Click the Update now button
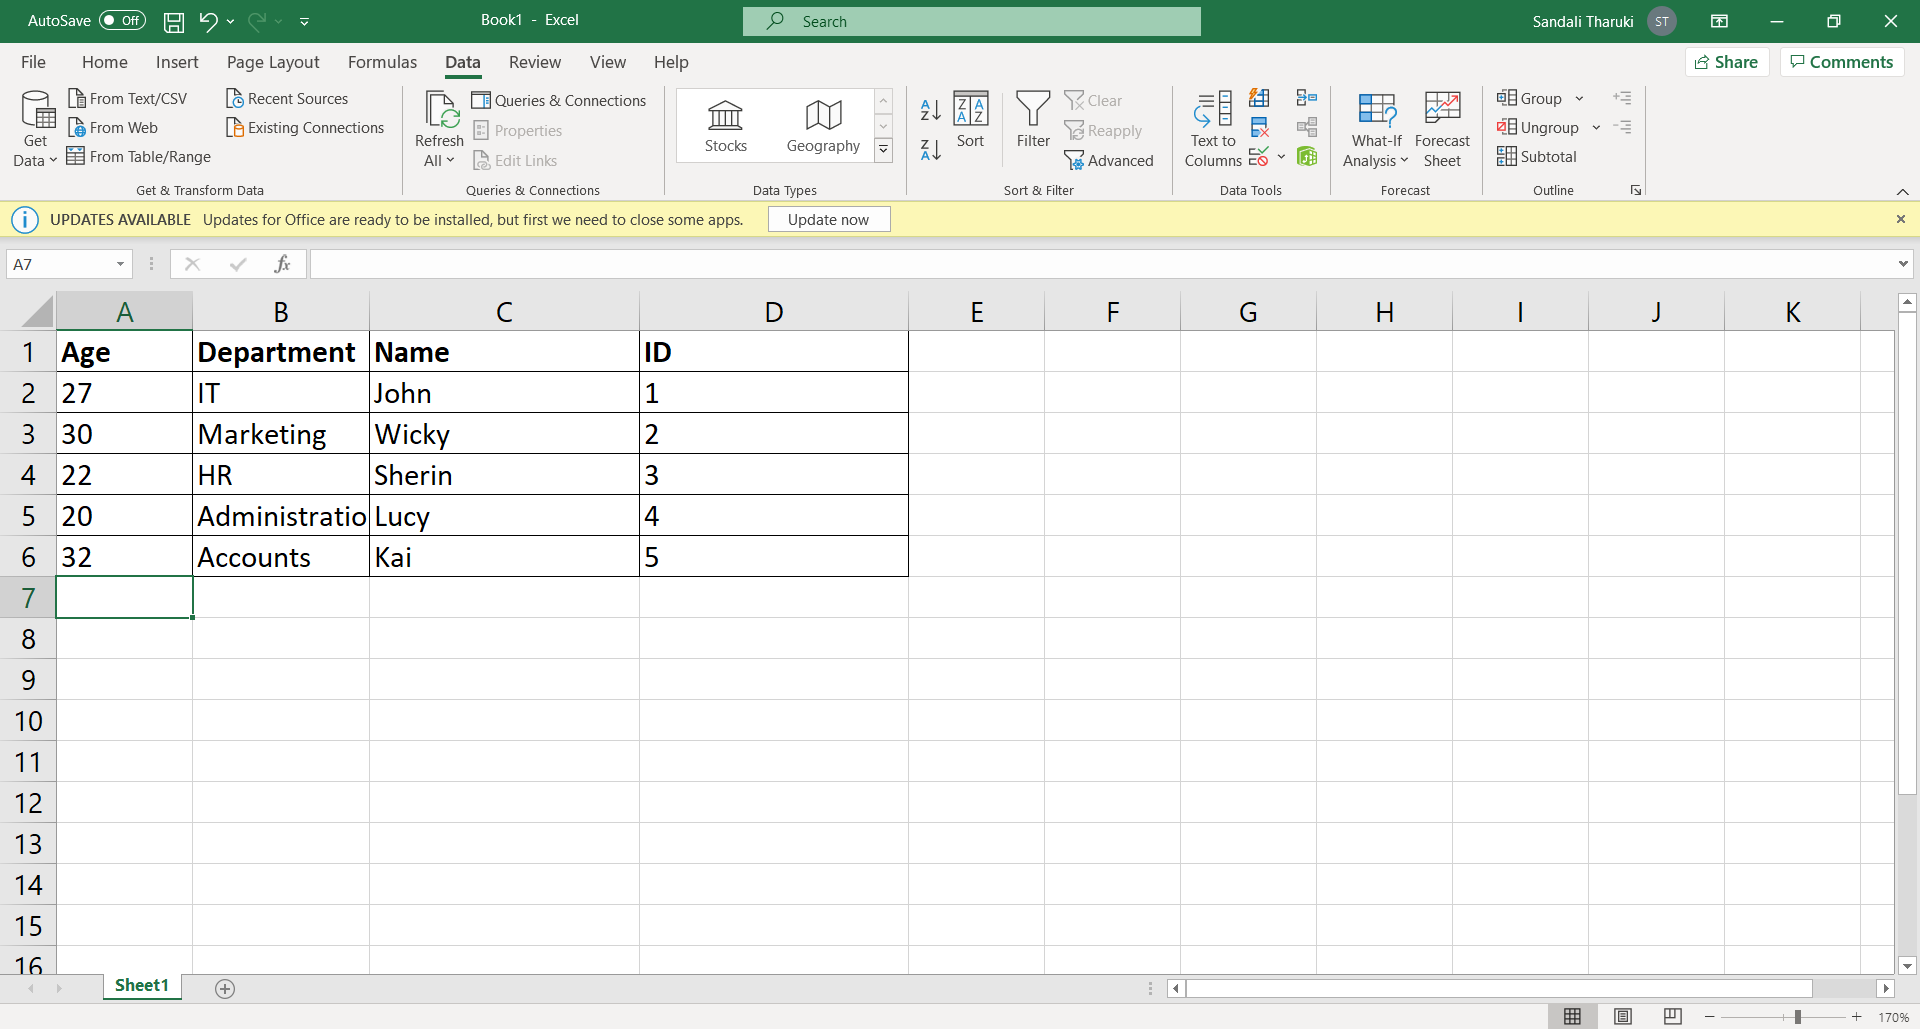Viewport: 1920px width, 1029px height. pyautogui.click(x=828, y=218)
